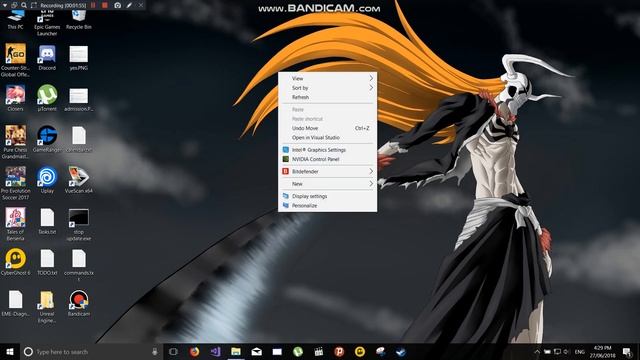Switch the ENG input language indicator

coord(579,351)
